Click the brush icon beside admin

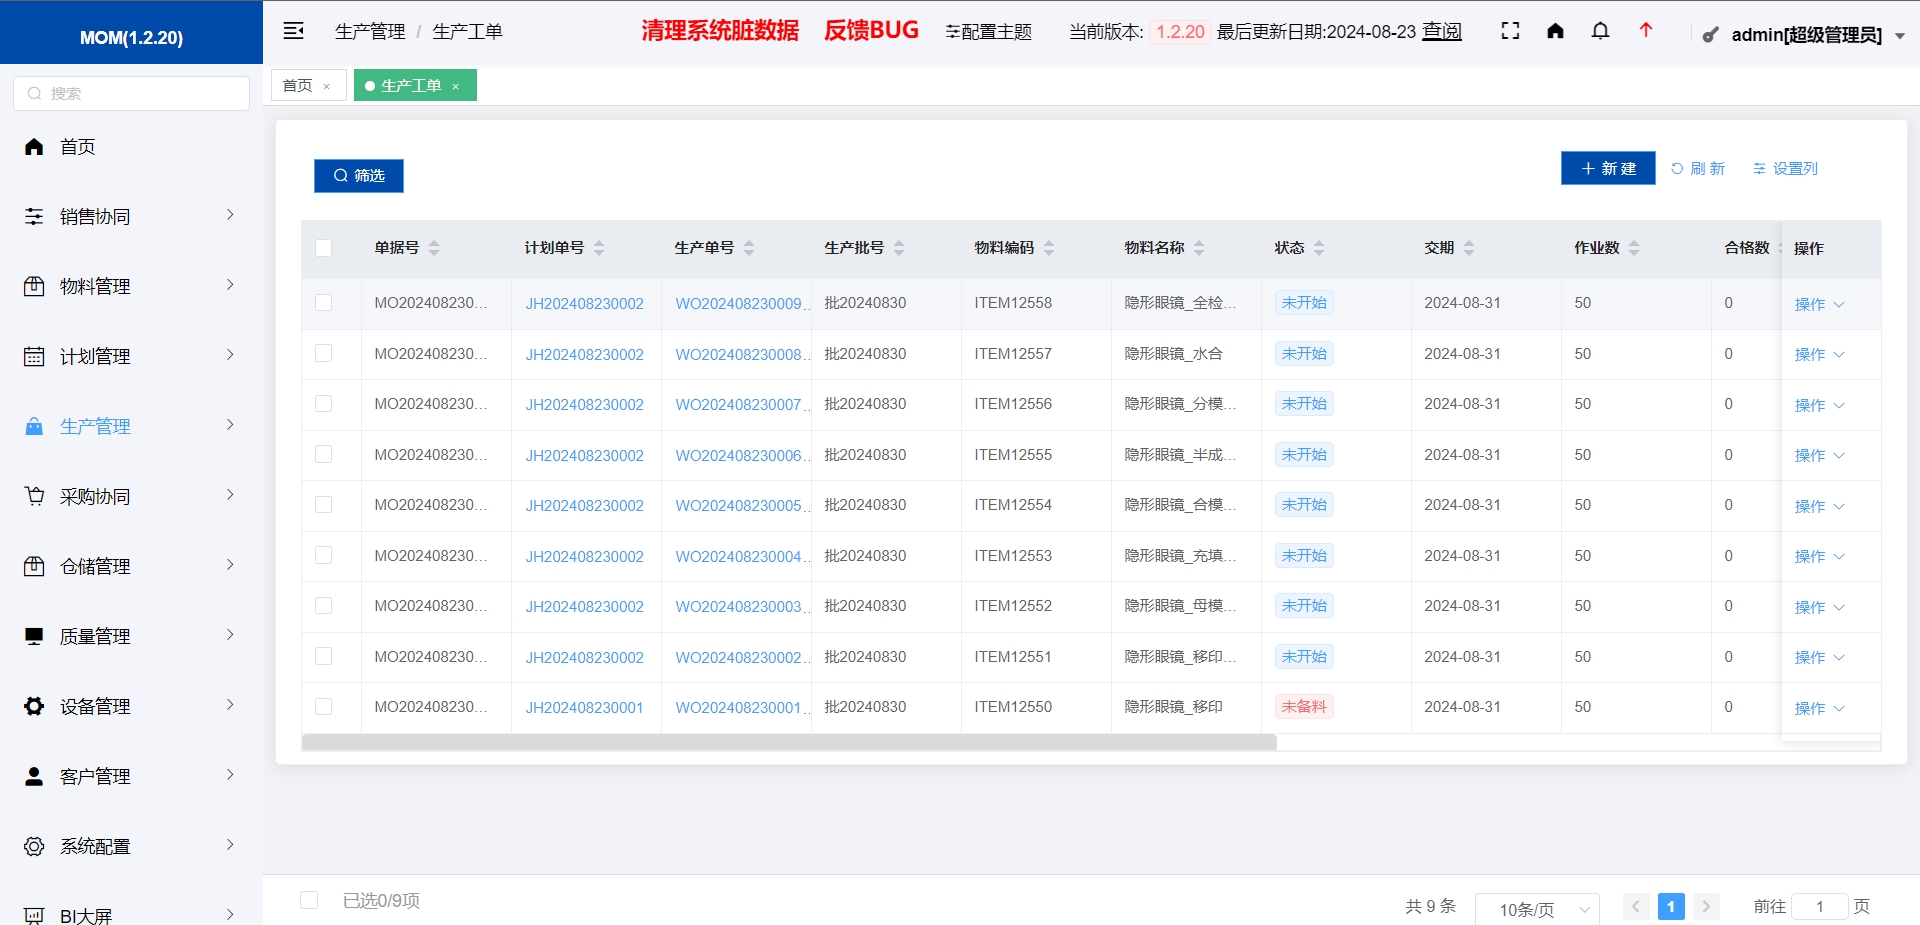pyautogui.click(x=1711, y=35)
